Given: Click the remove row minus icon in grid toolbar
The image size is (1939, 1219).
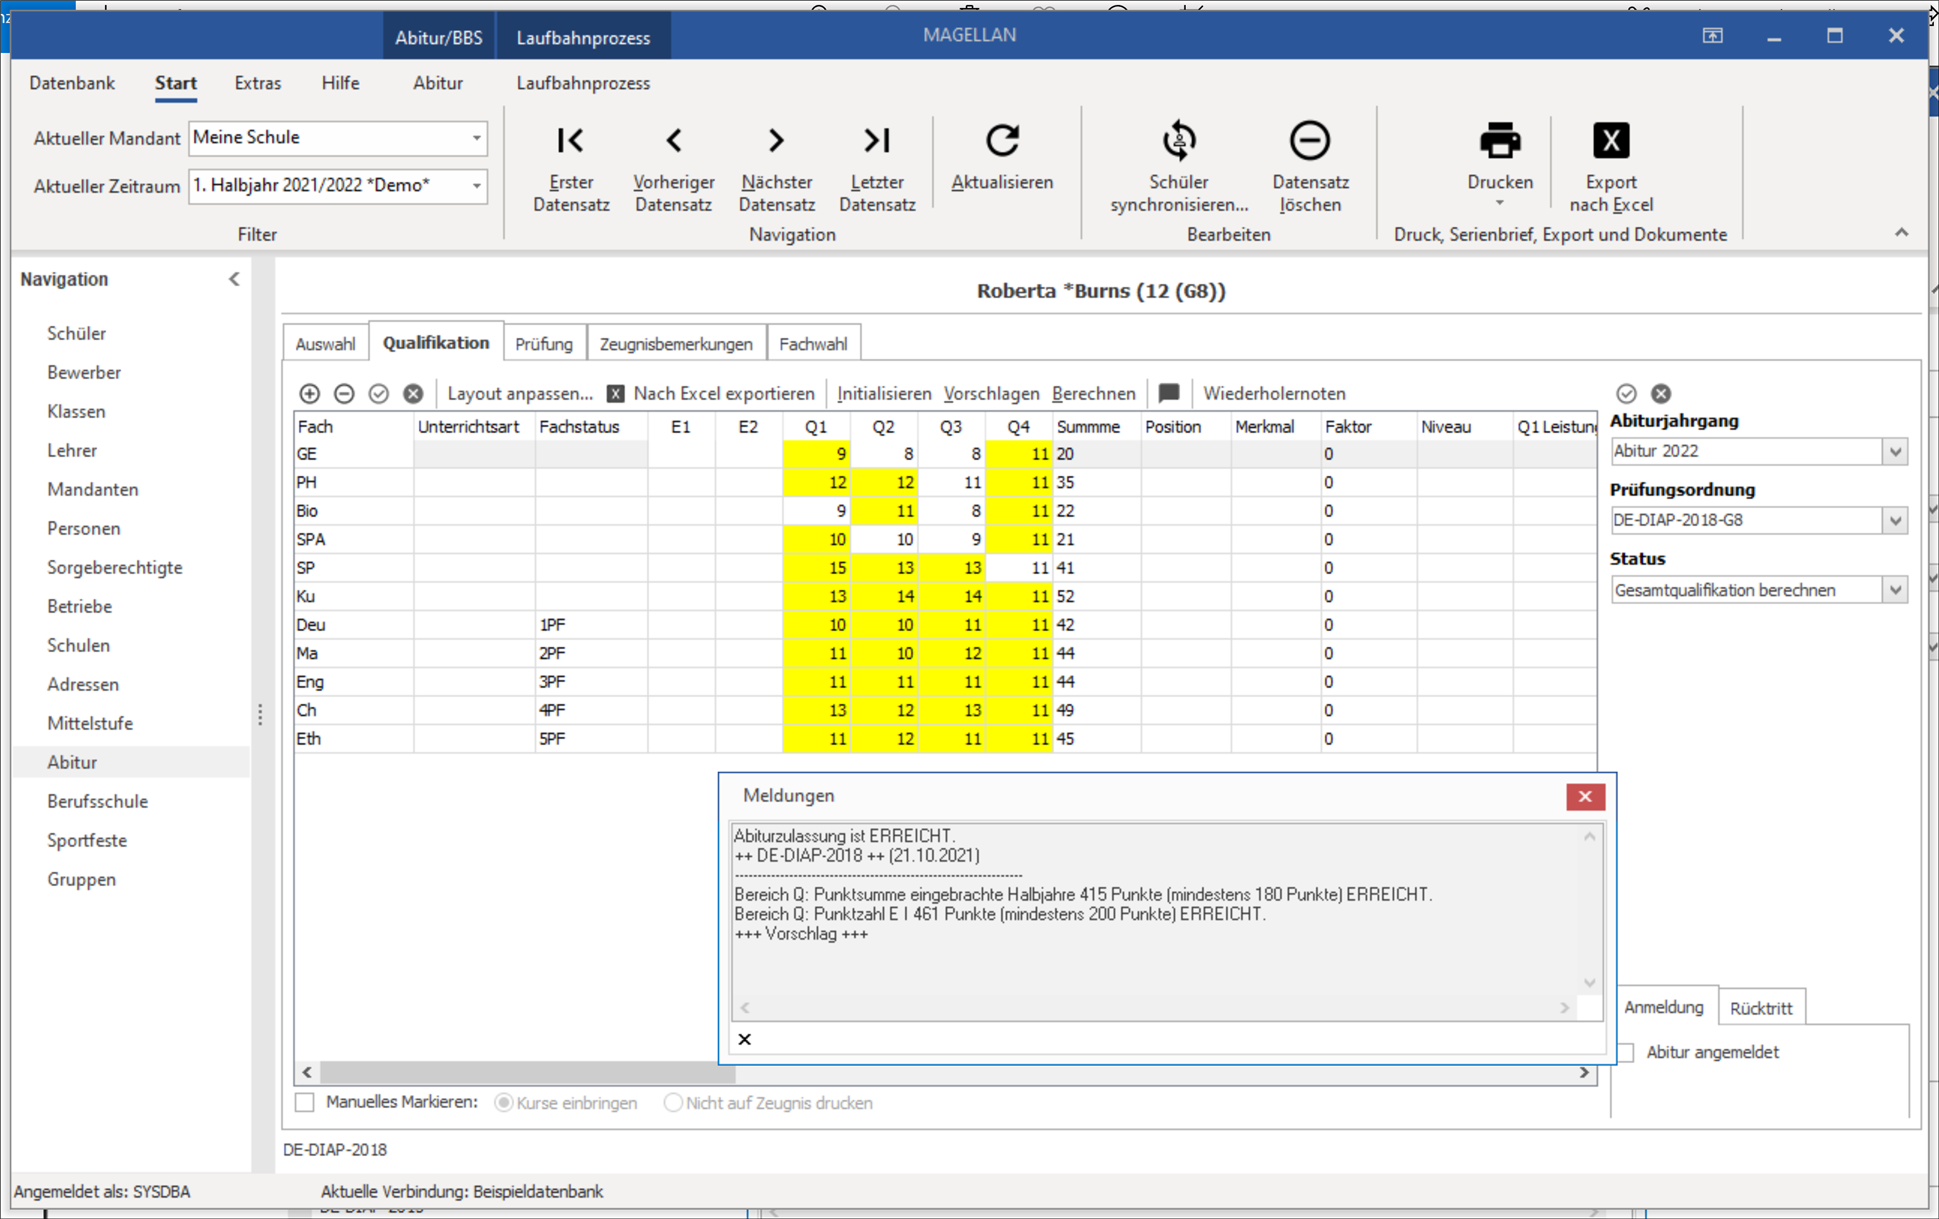Looking at the screenshot, I should coord(344,394).
